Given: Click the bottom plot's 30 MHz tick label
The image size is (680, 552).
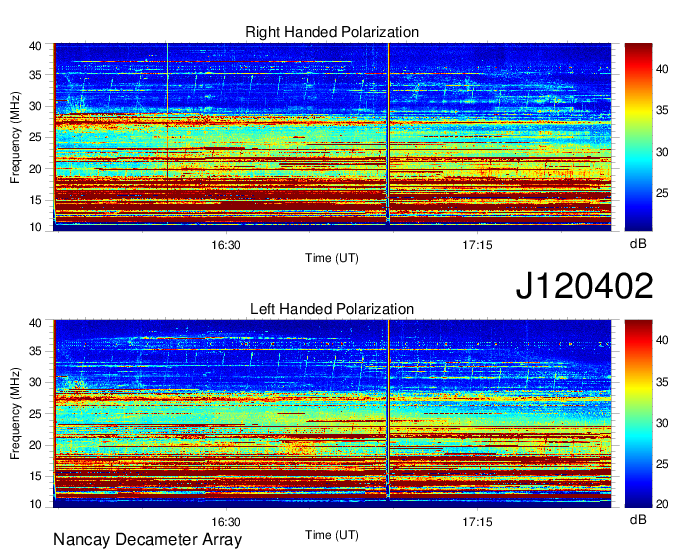Looking at the screenshot, I should [x=35, y=382].
